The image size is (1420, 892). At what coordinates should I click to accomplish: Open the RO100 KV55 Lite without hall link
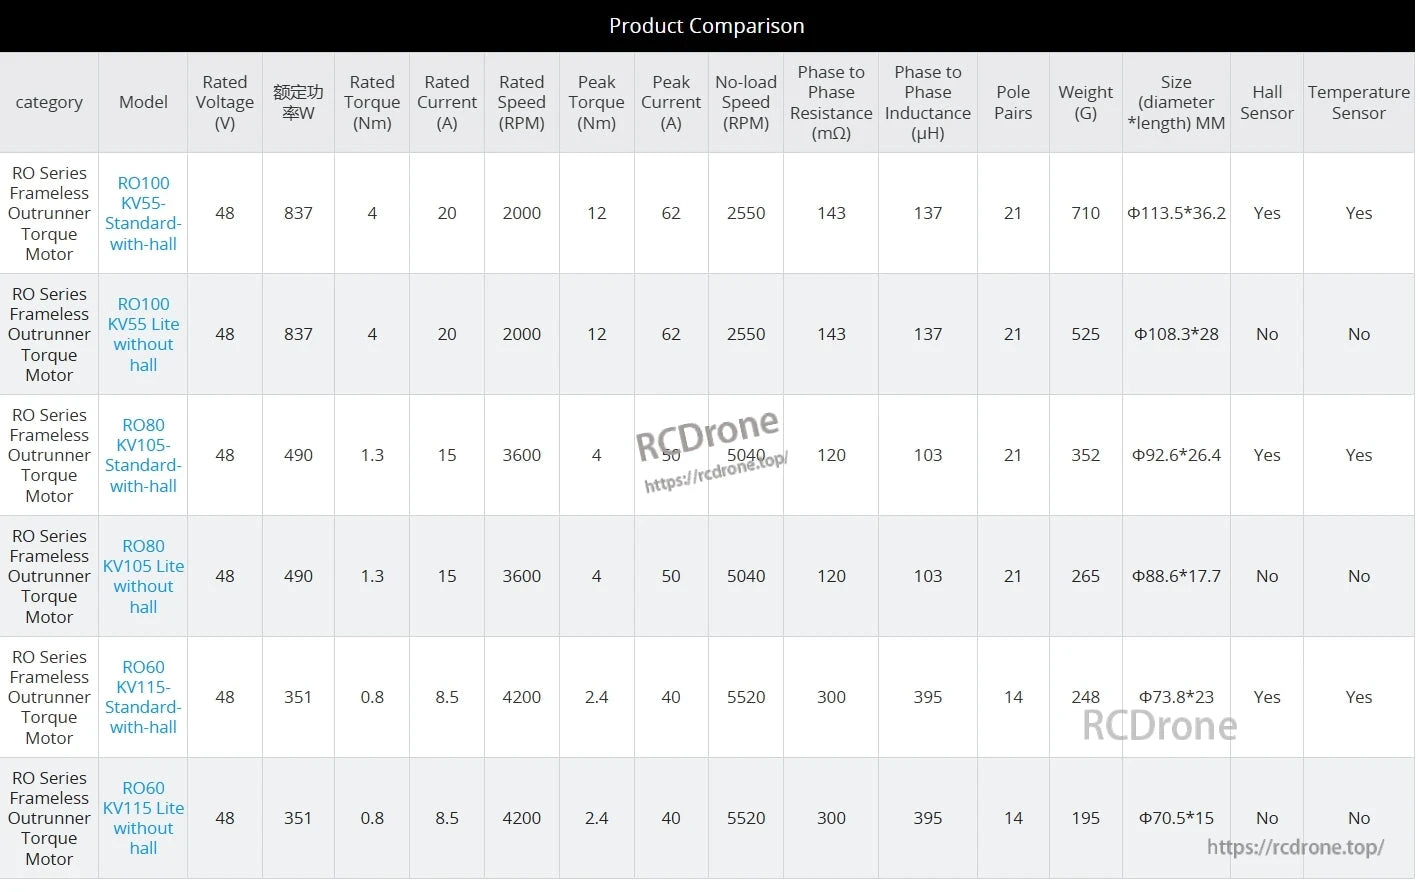point(143,334)
